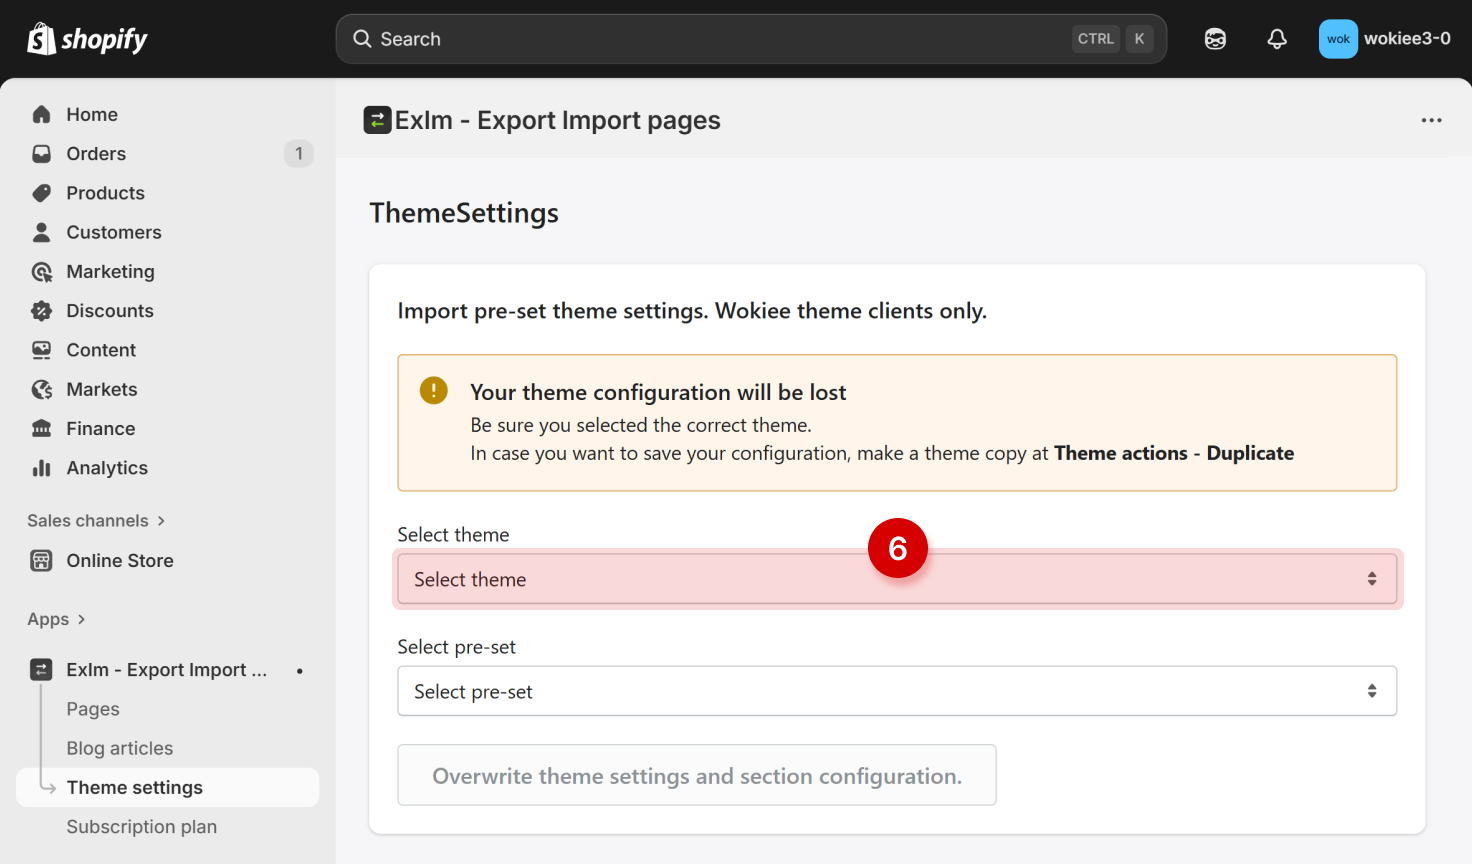Click the Online Store icon
The width and height of the screenshot is (1472, 864).
point(41,561)
